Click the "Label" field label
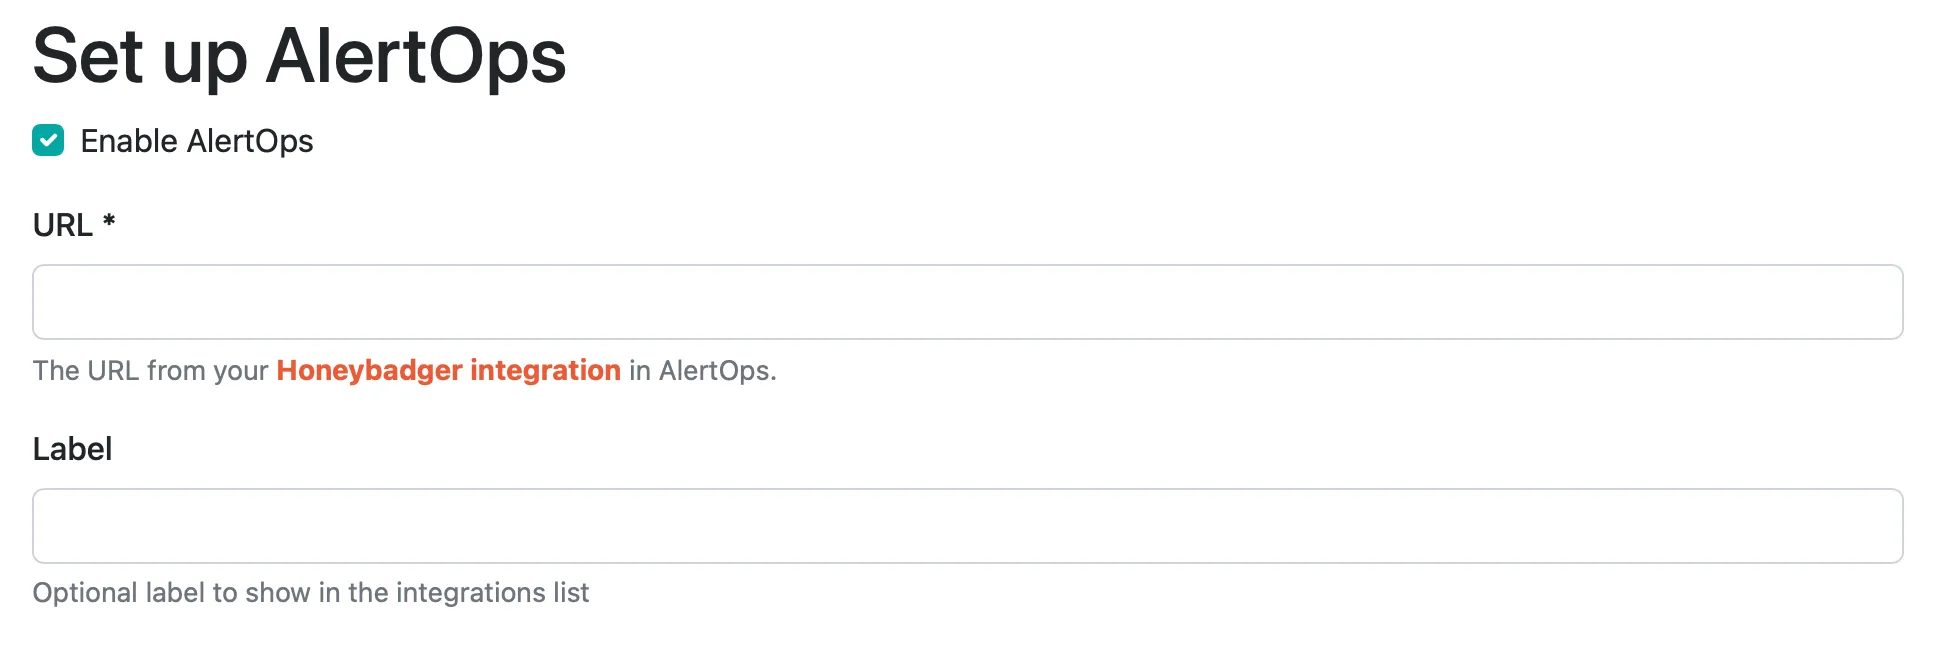 coord(72,449)
